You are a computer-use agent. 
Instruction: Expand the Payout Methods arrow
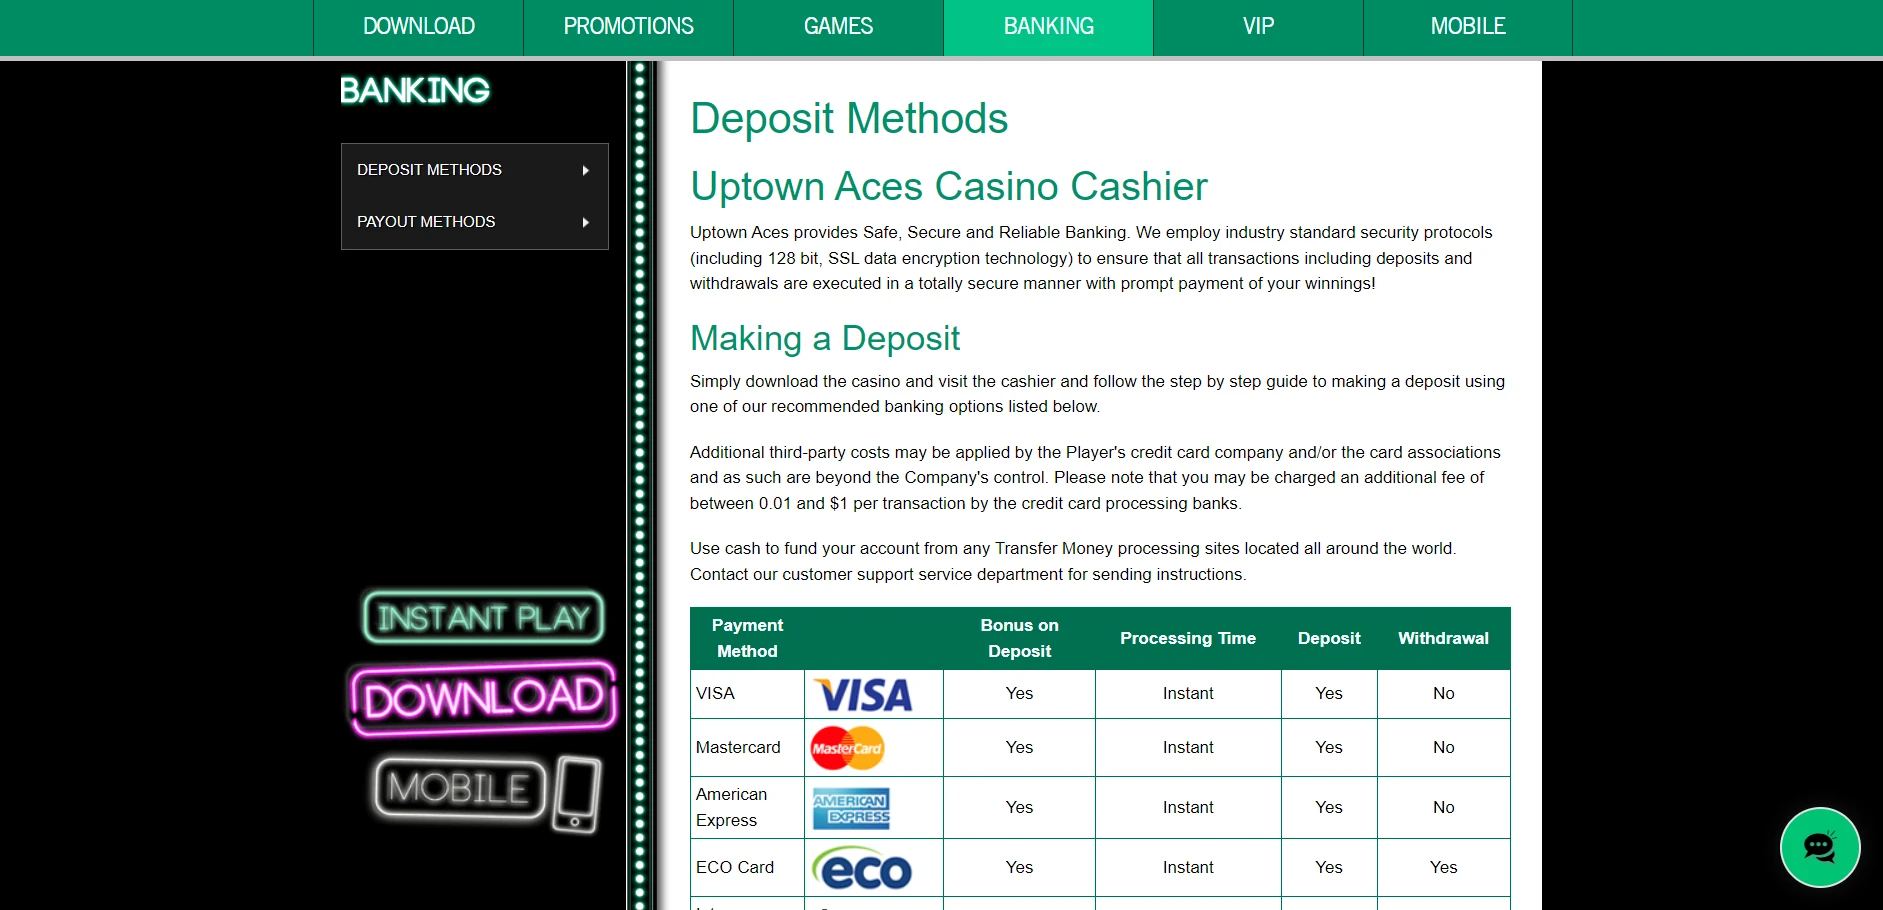pyautogui.click(x=586, y=222)
